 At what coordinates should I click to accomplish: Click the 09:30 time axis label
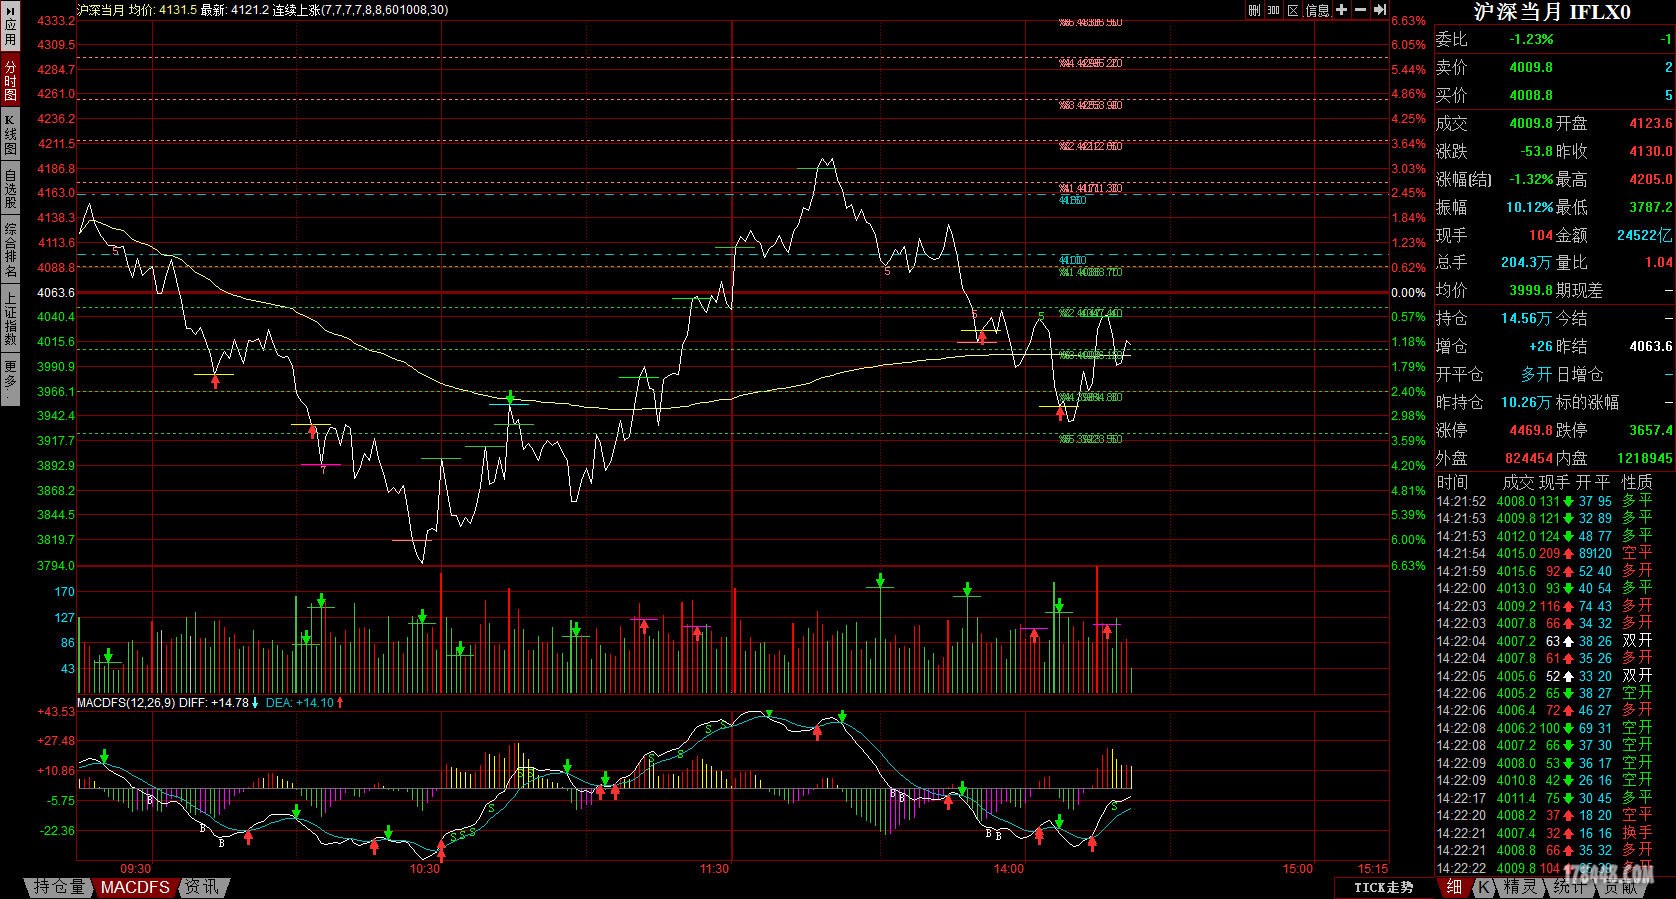tap(136, 868)
